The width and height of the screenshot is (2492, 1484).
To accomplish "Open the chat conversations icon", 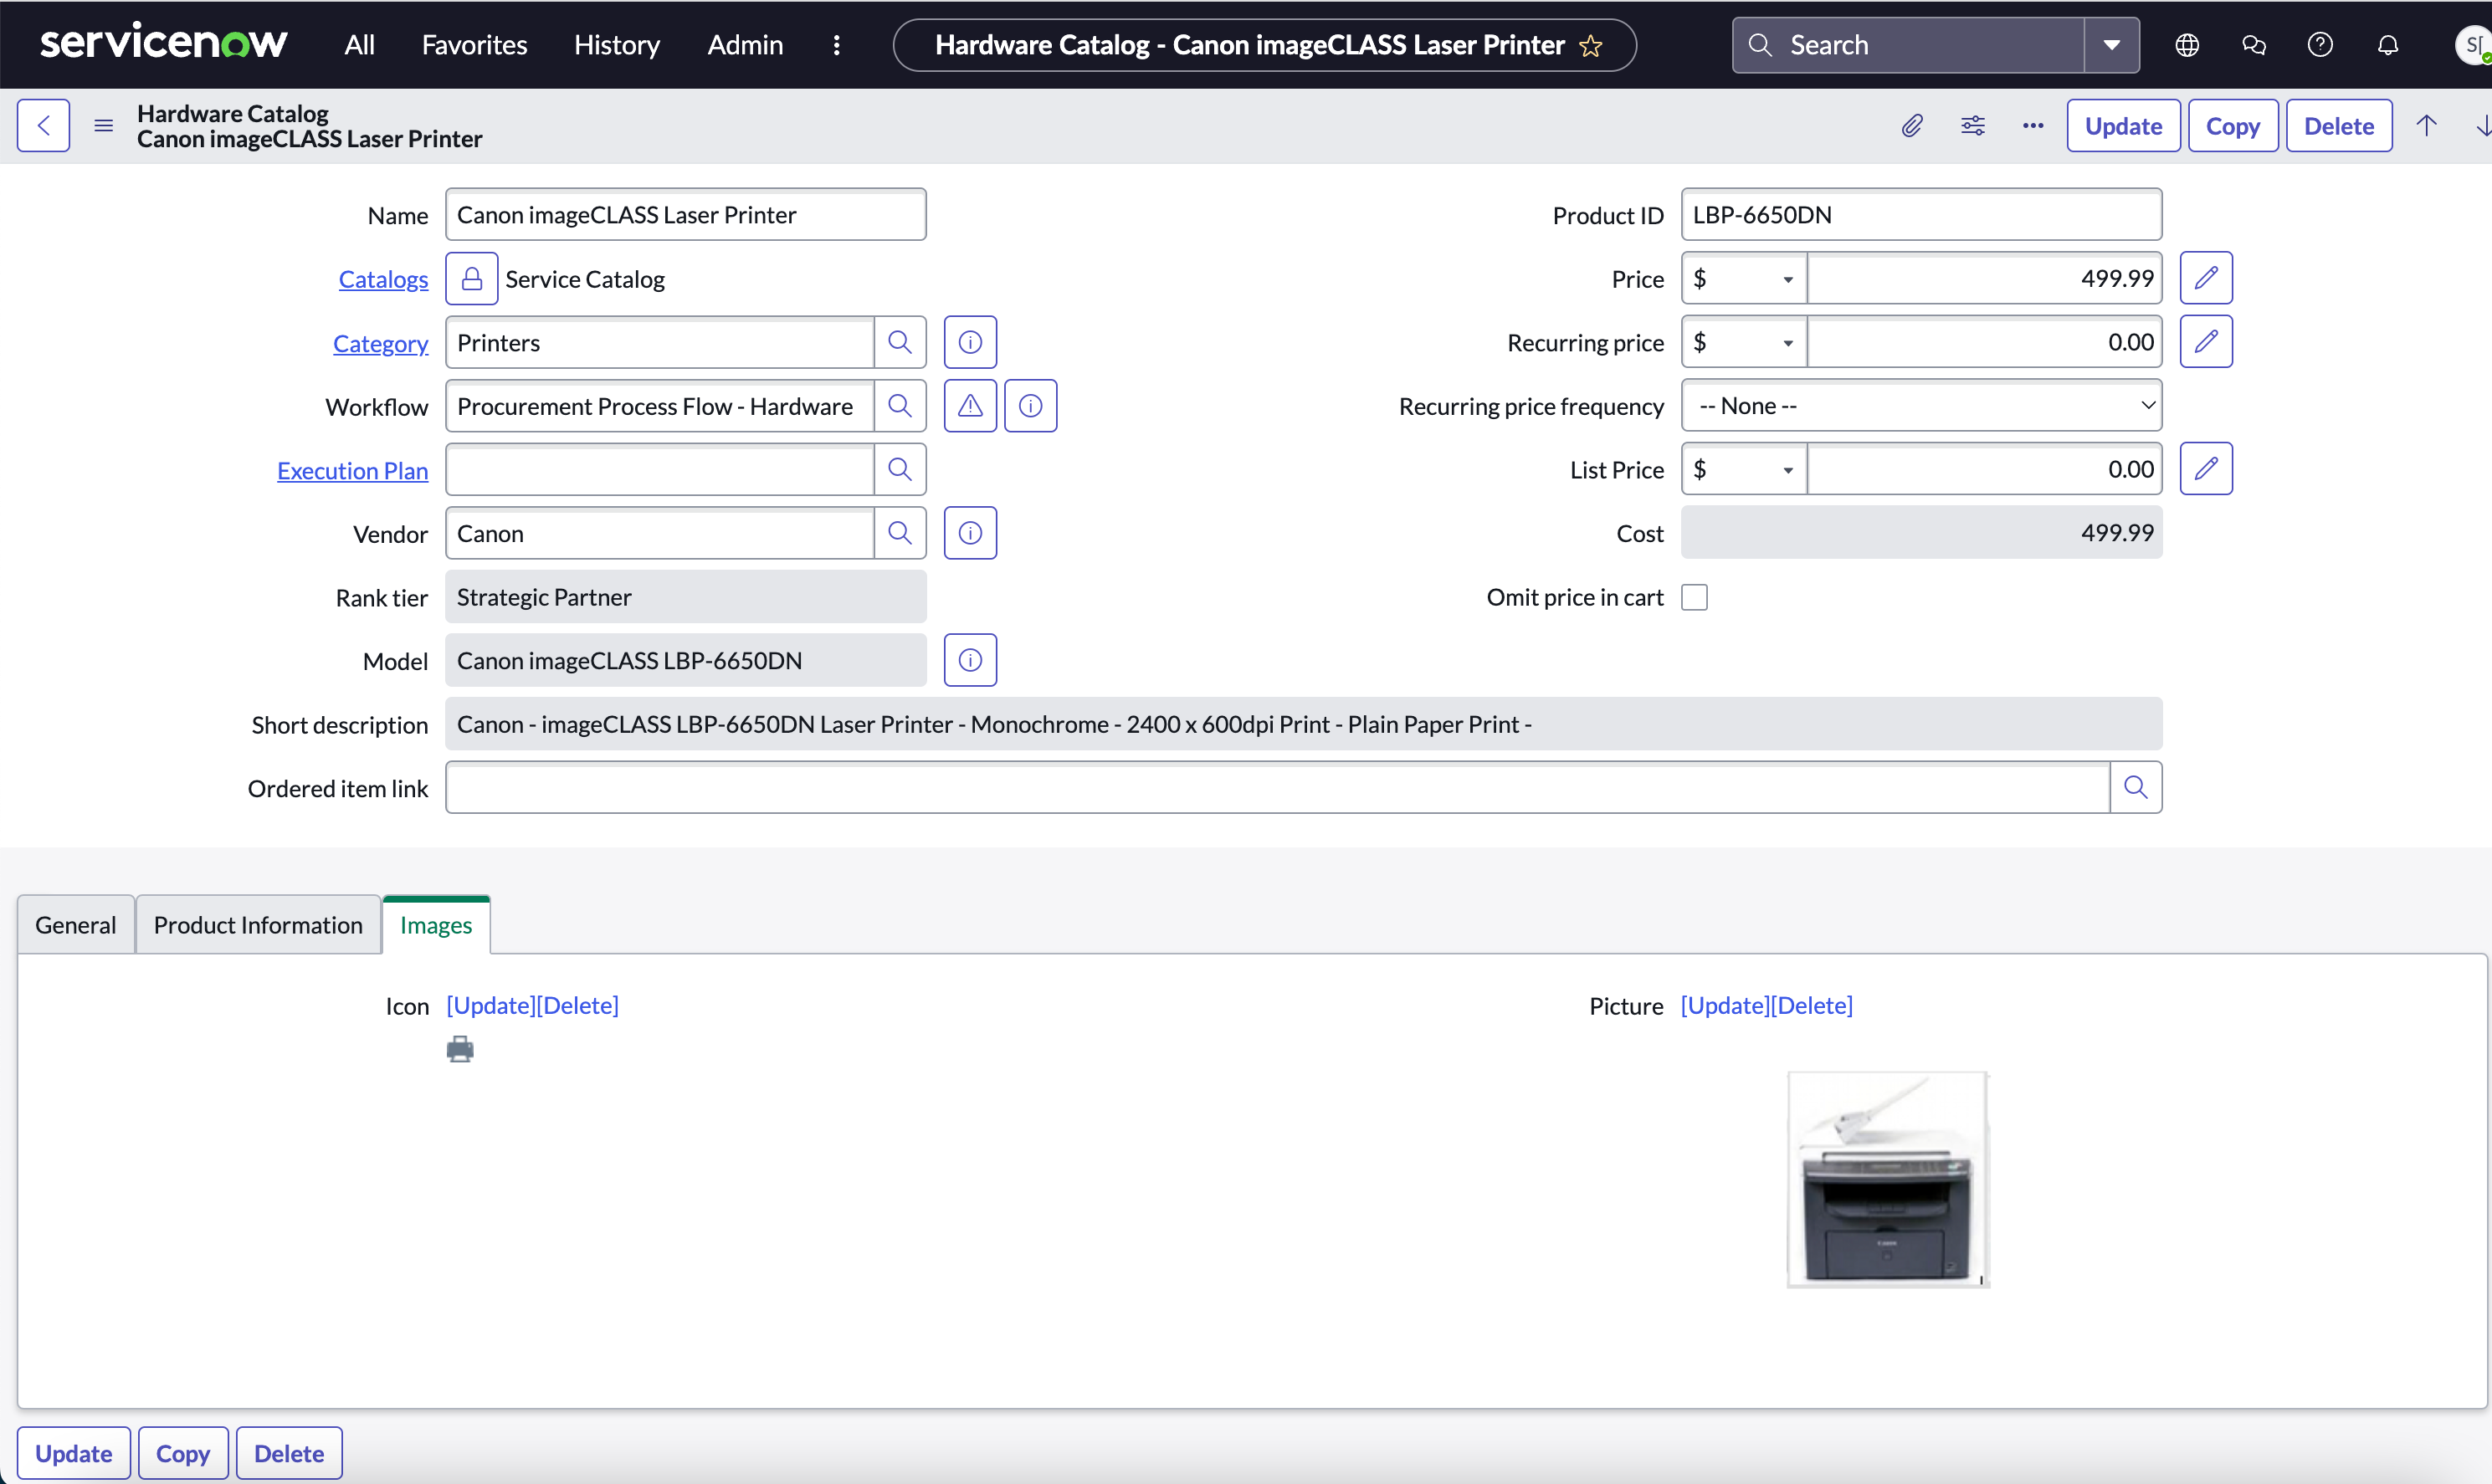I will pyautogui.click(x=2254, y=45).
